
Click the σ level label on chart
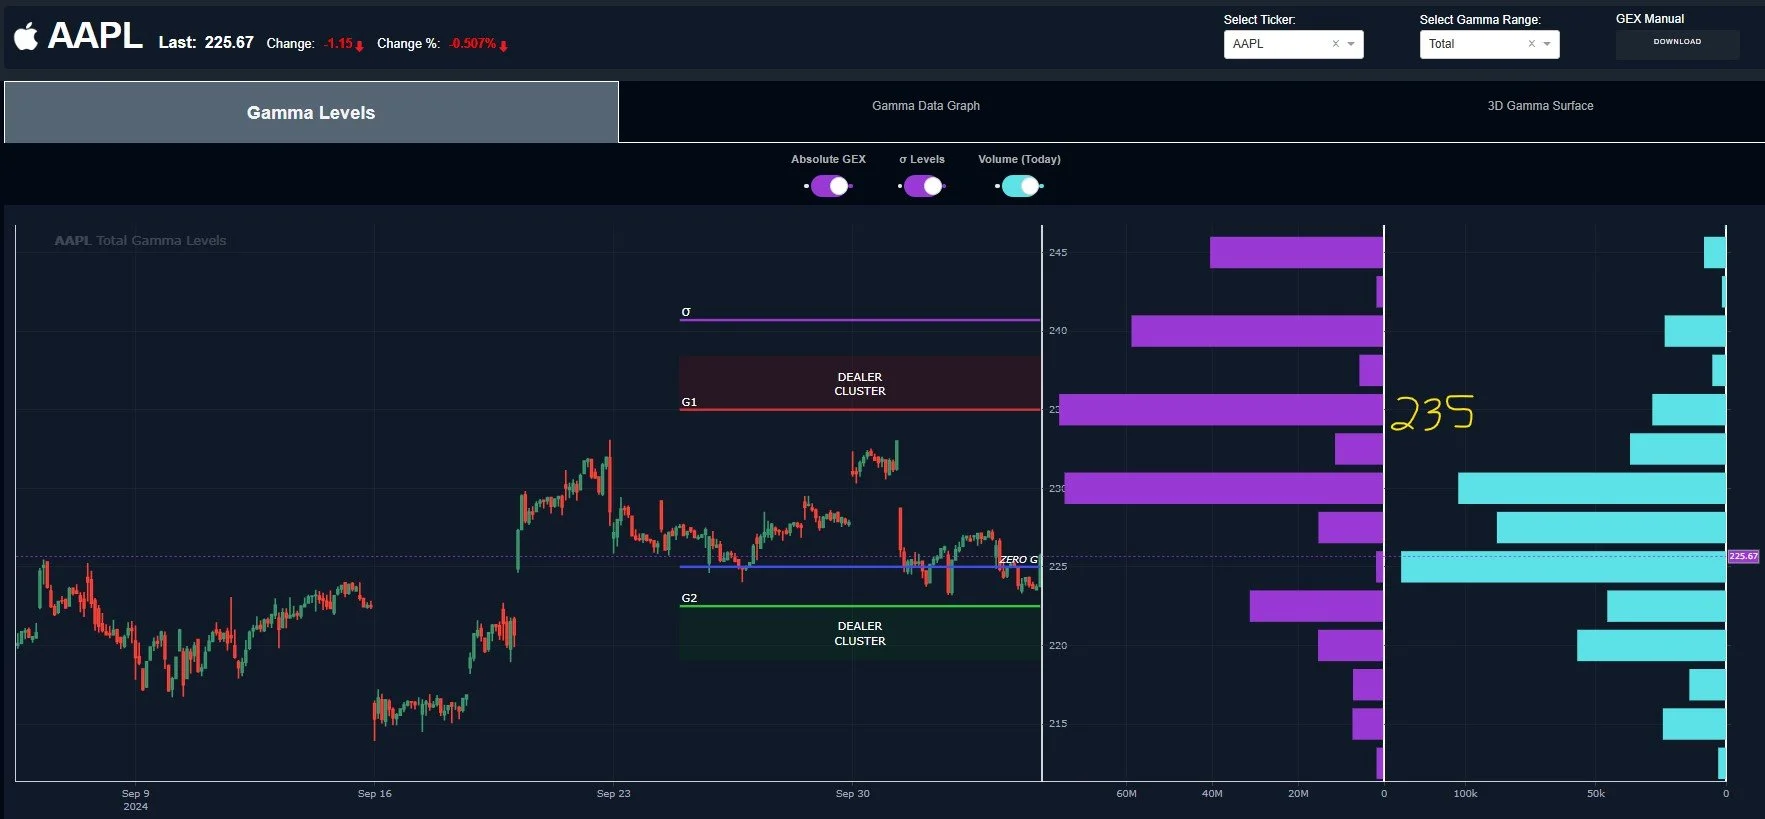coord(686,312)
